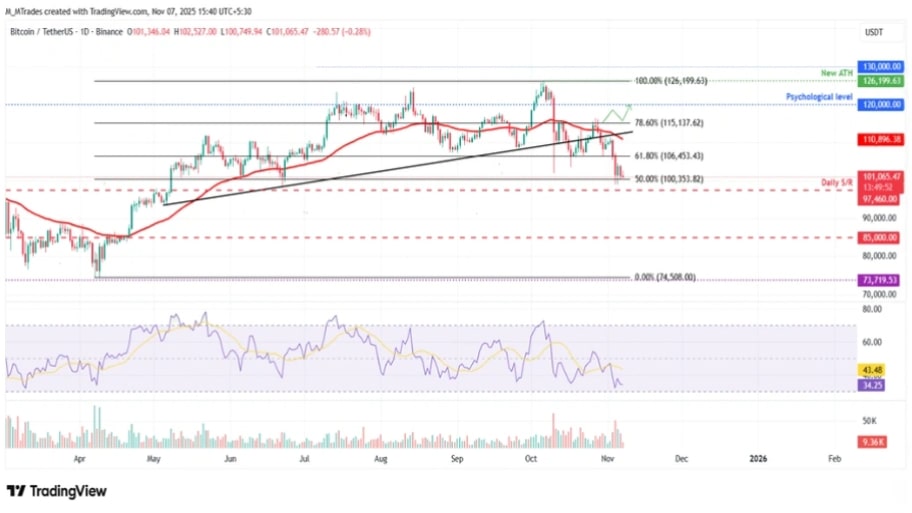
Task: Click the purple 34.25 RSI value tag
Action: click(870, 383)
